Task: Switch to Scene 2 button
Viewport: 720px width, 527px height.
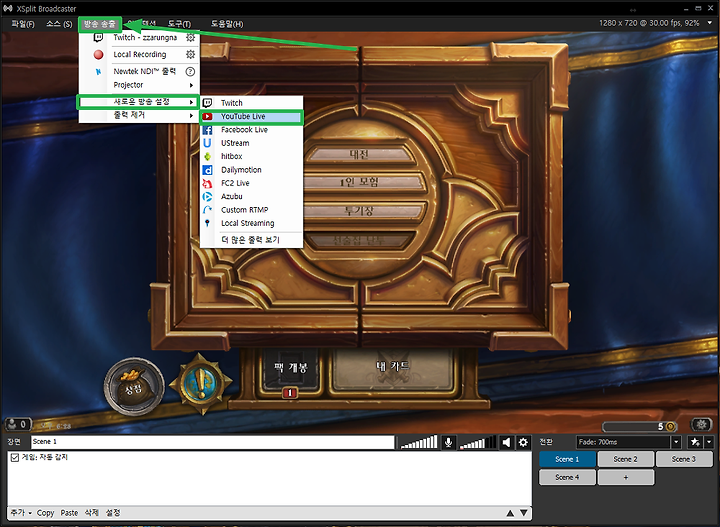Action: (625, 459)
